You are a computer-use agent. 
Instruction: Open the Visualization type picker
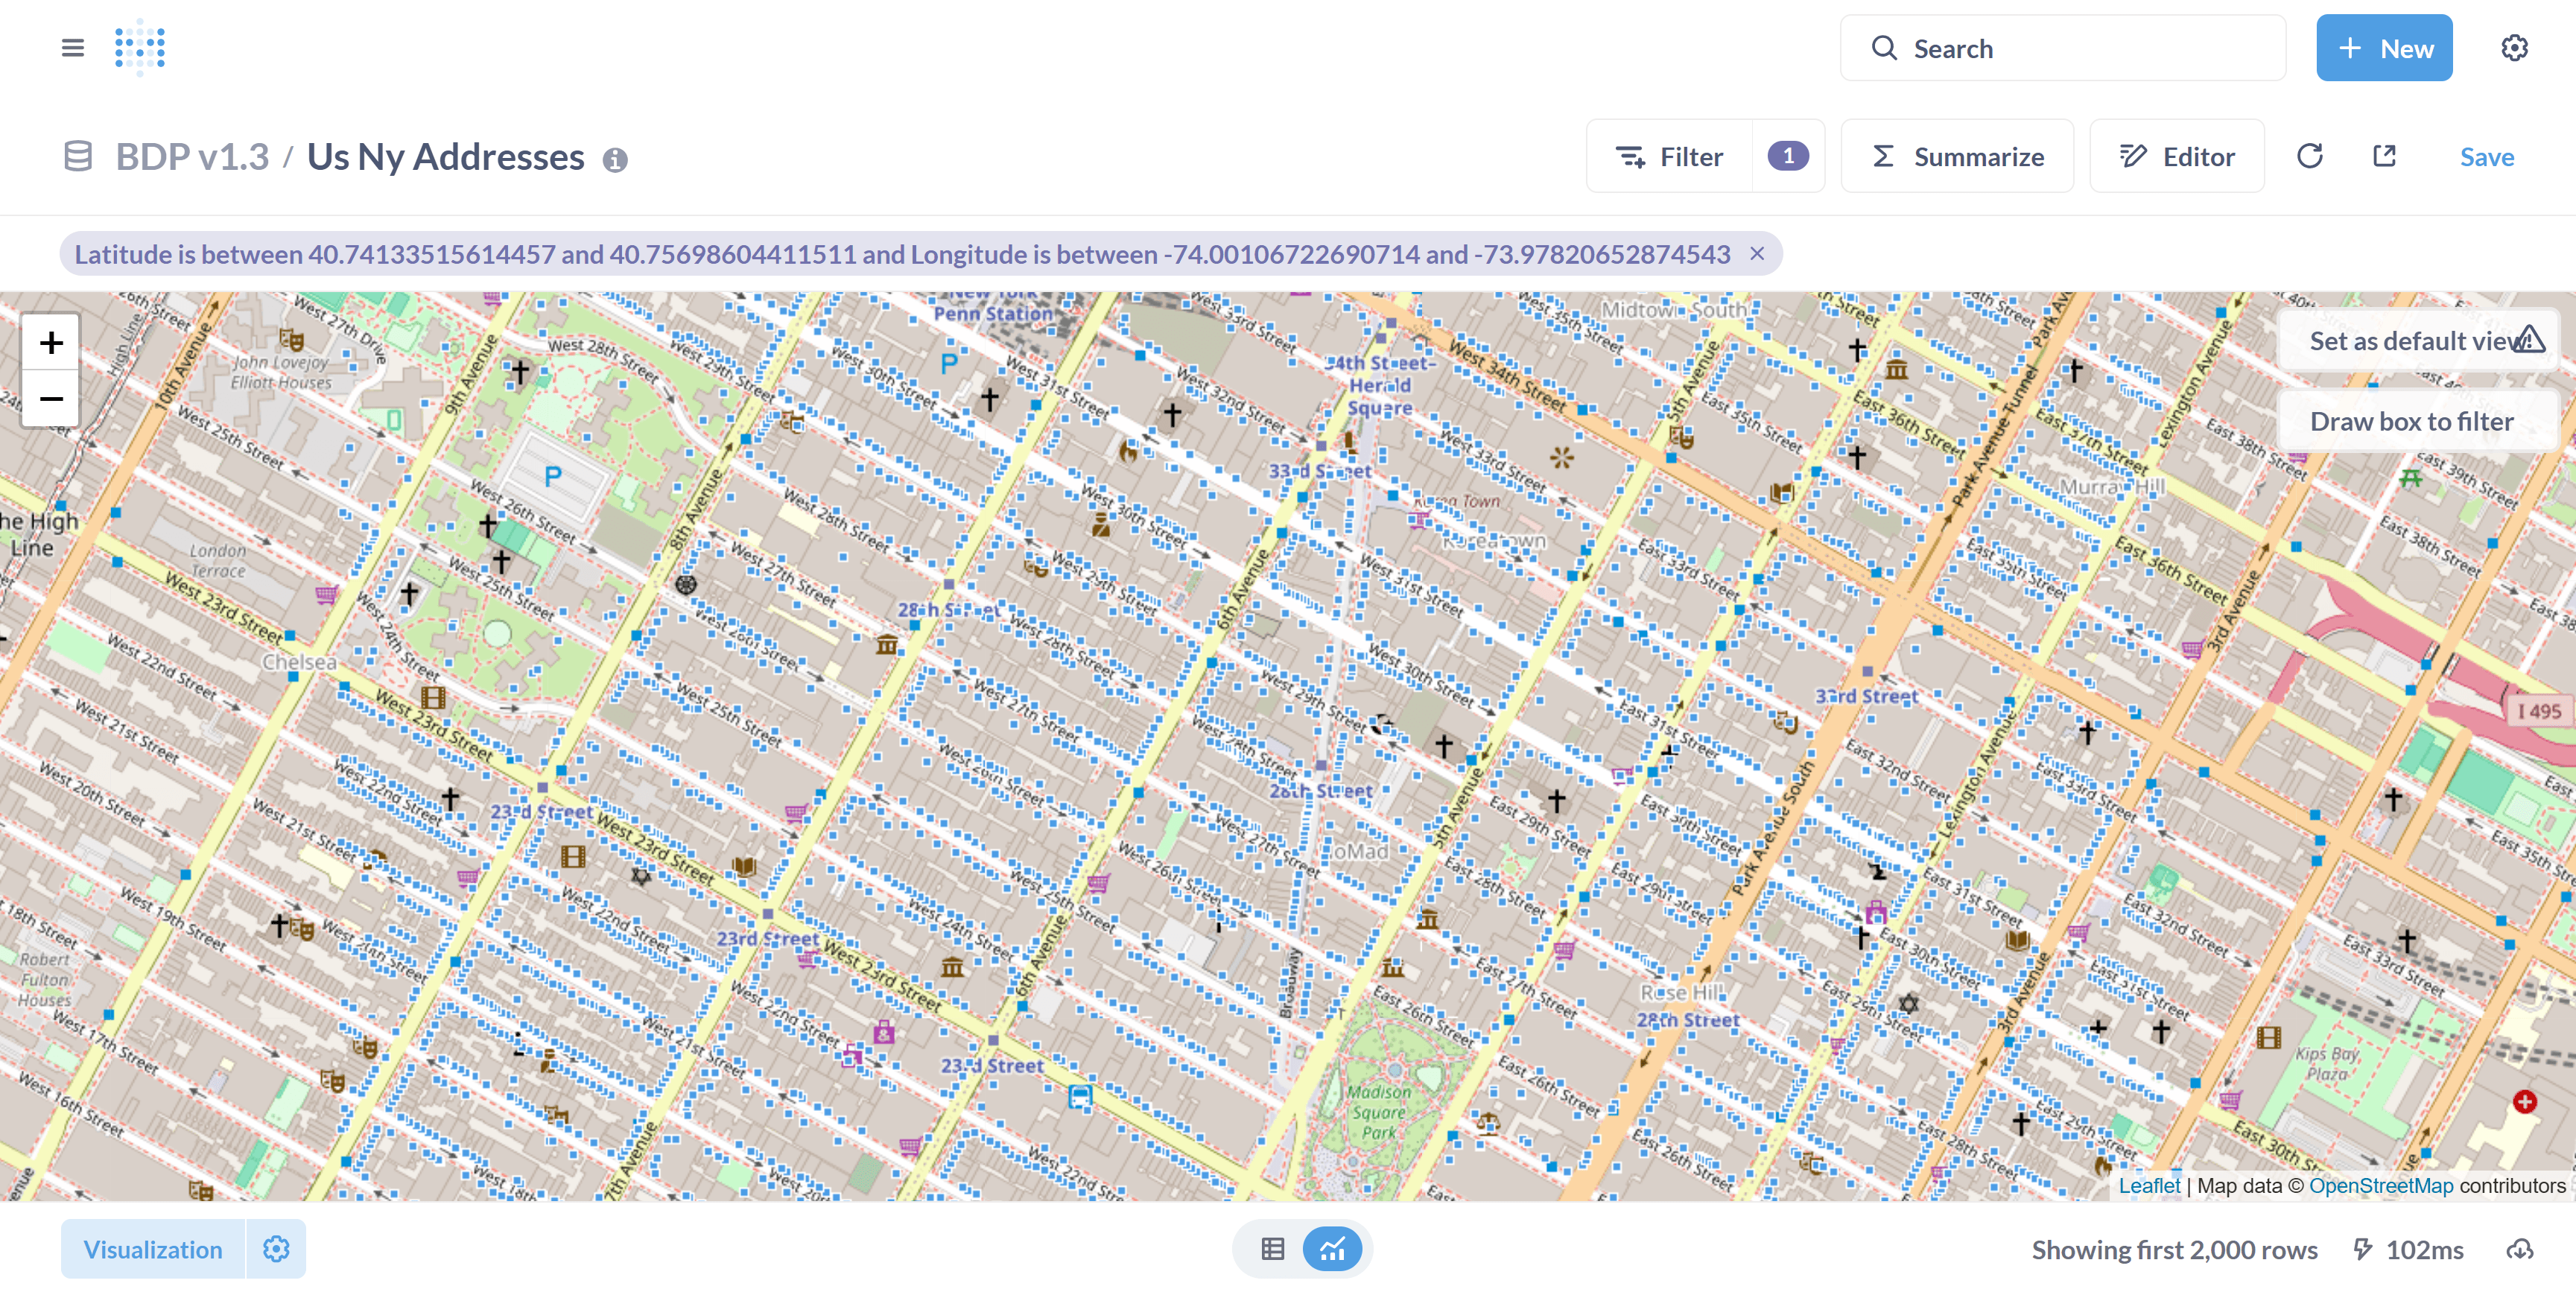(x=153, y=1249)
